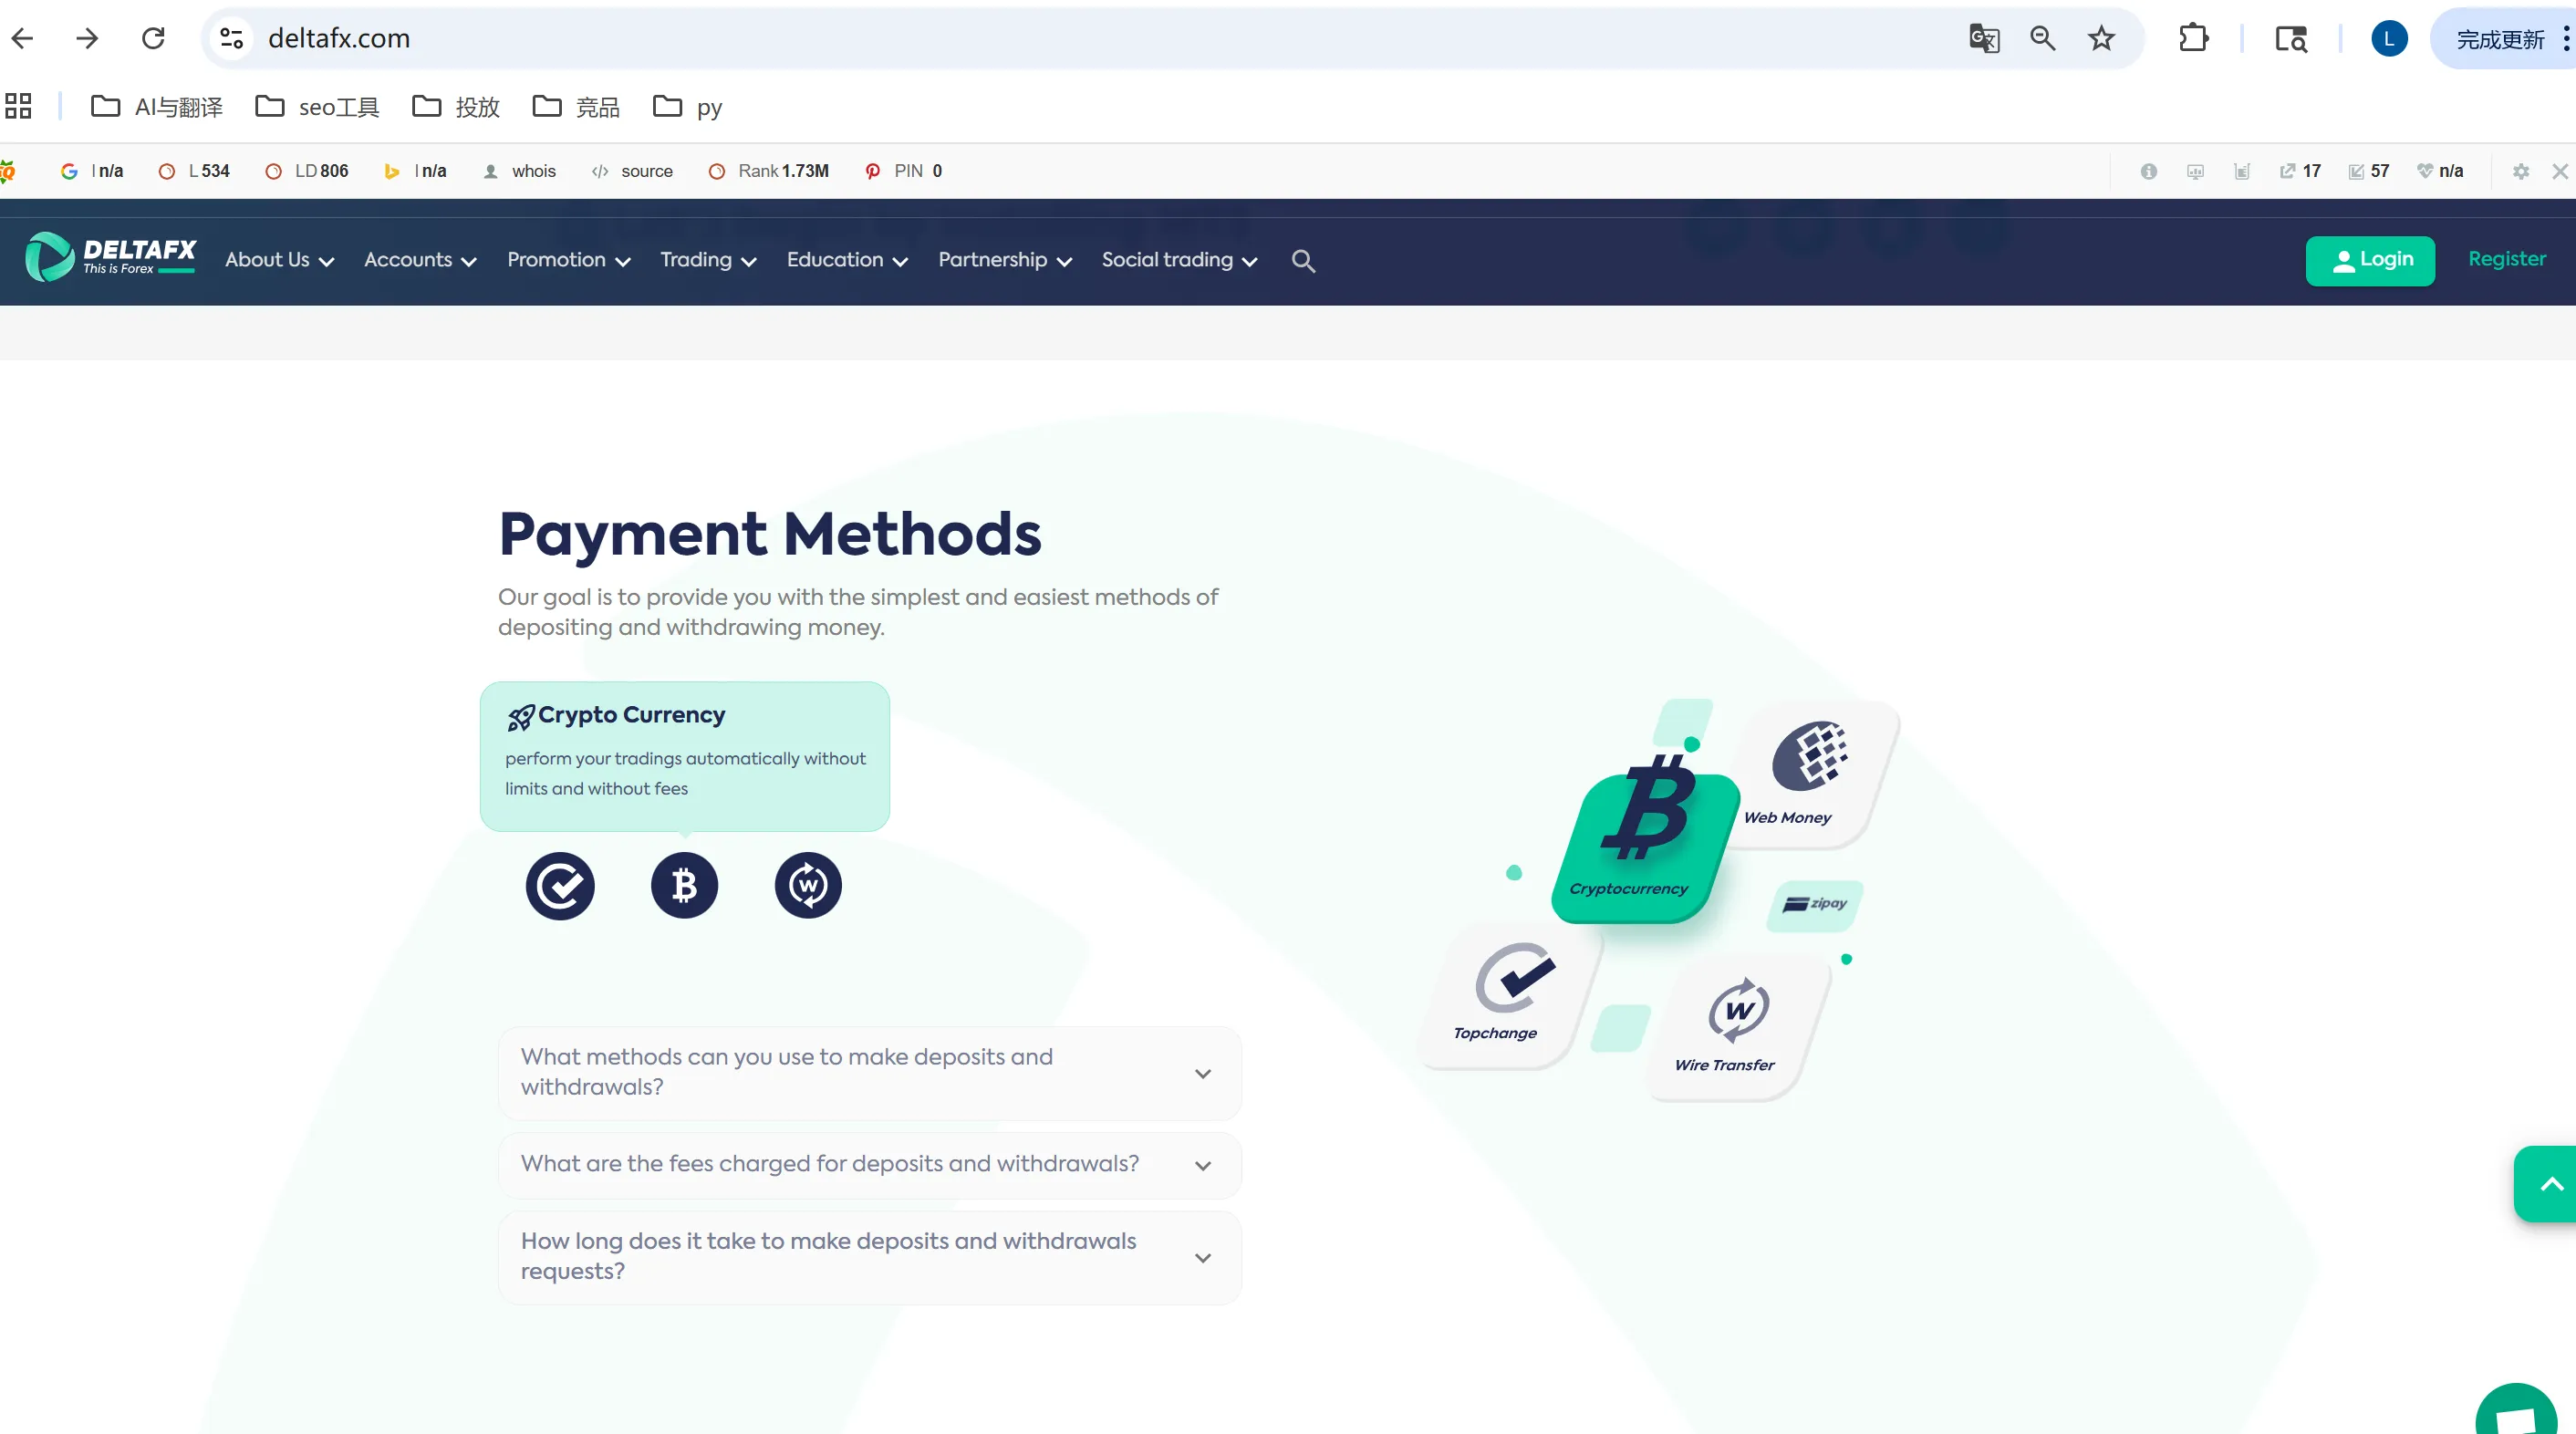Close the SEO toolbar

pos(2560,171)
